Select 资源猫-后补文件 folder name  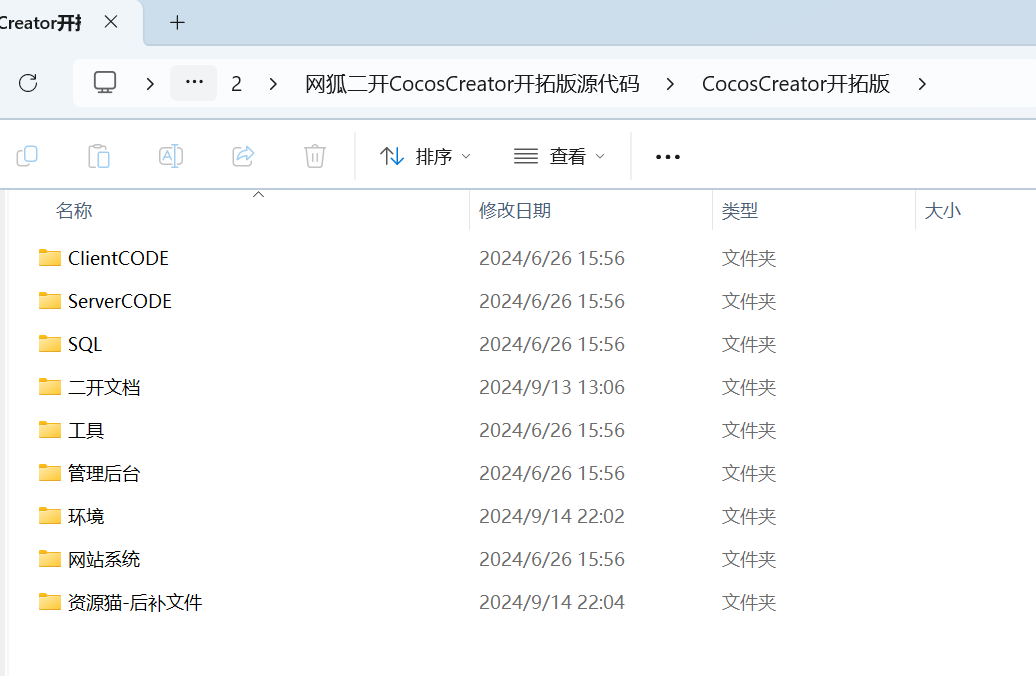click(x=135, y=602)
